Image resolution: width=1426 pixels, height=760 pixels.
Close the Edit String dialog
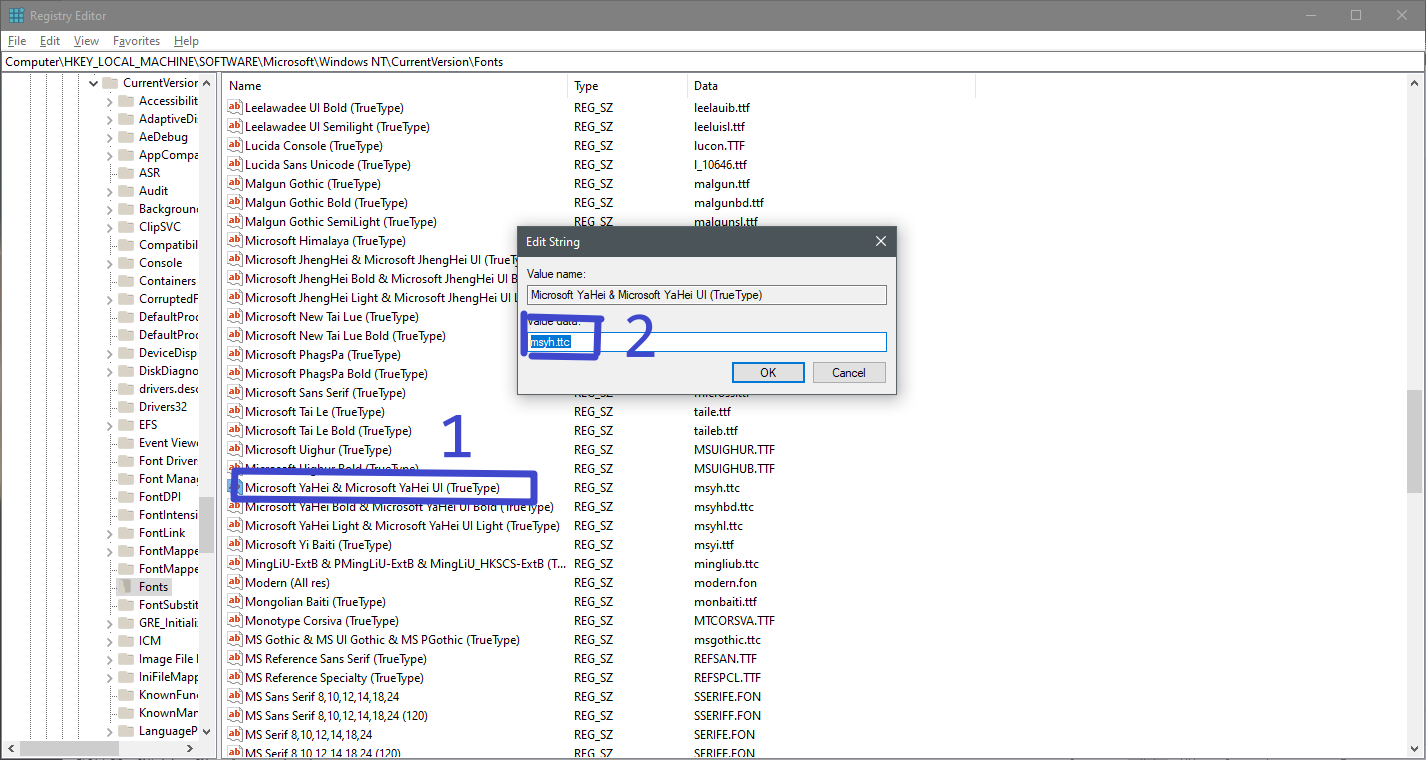click(880, 241)
